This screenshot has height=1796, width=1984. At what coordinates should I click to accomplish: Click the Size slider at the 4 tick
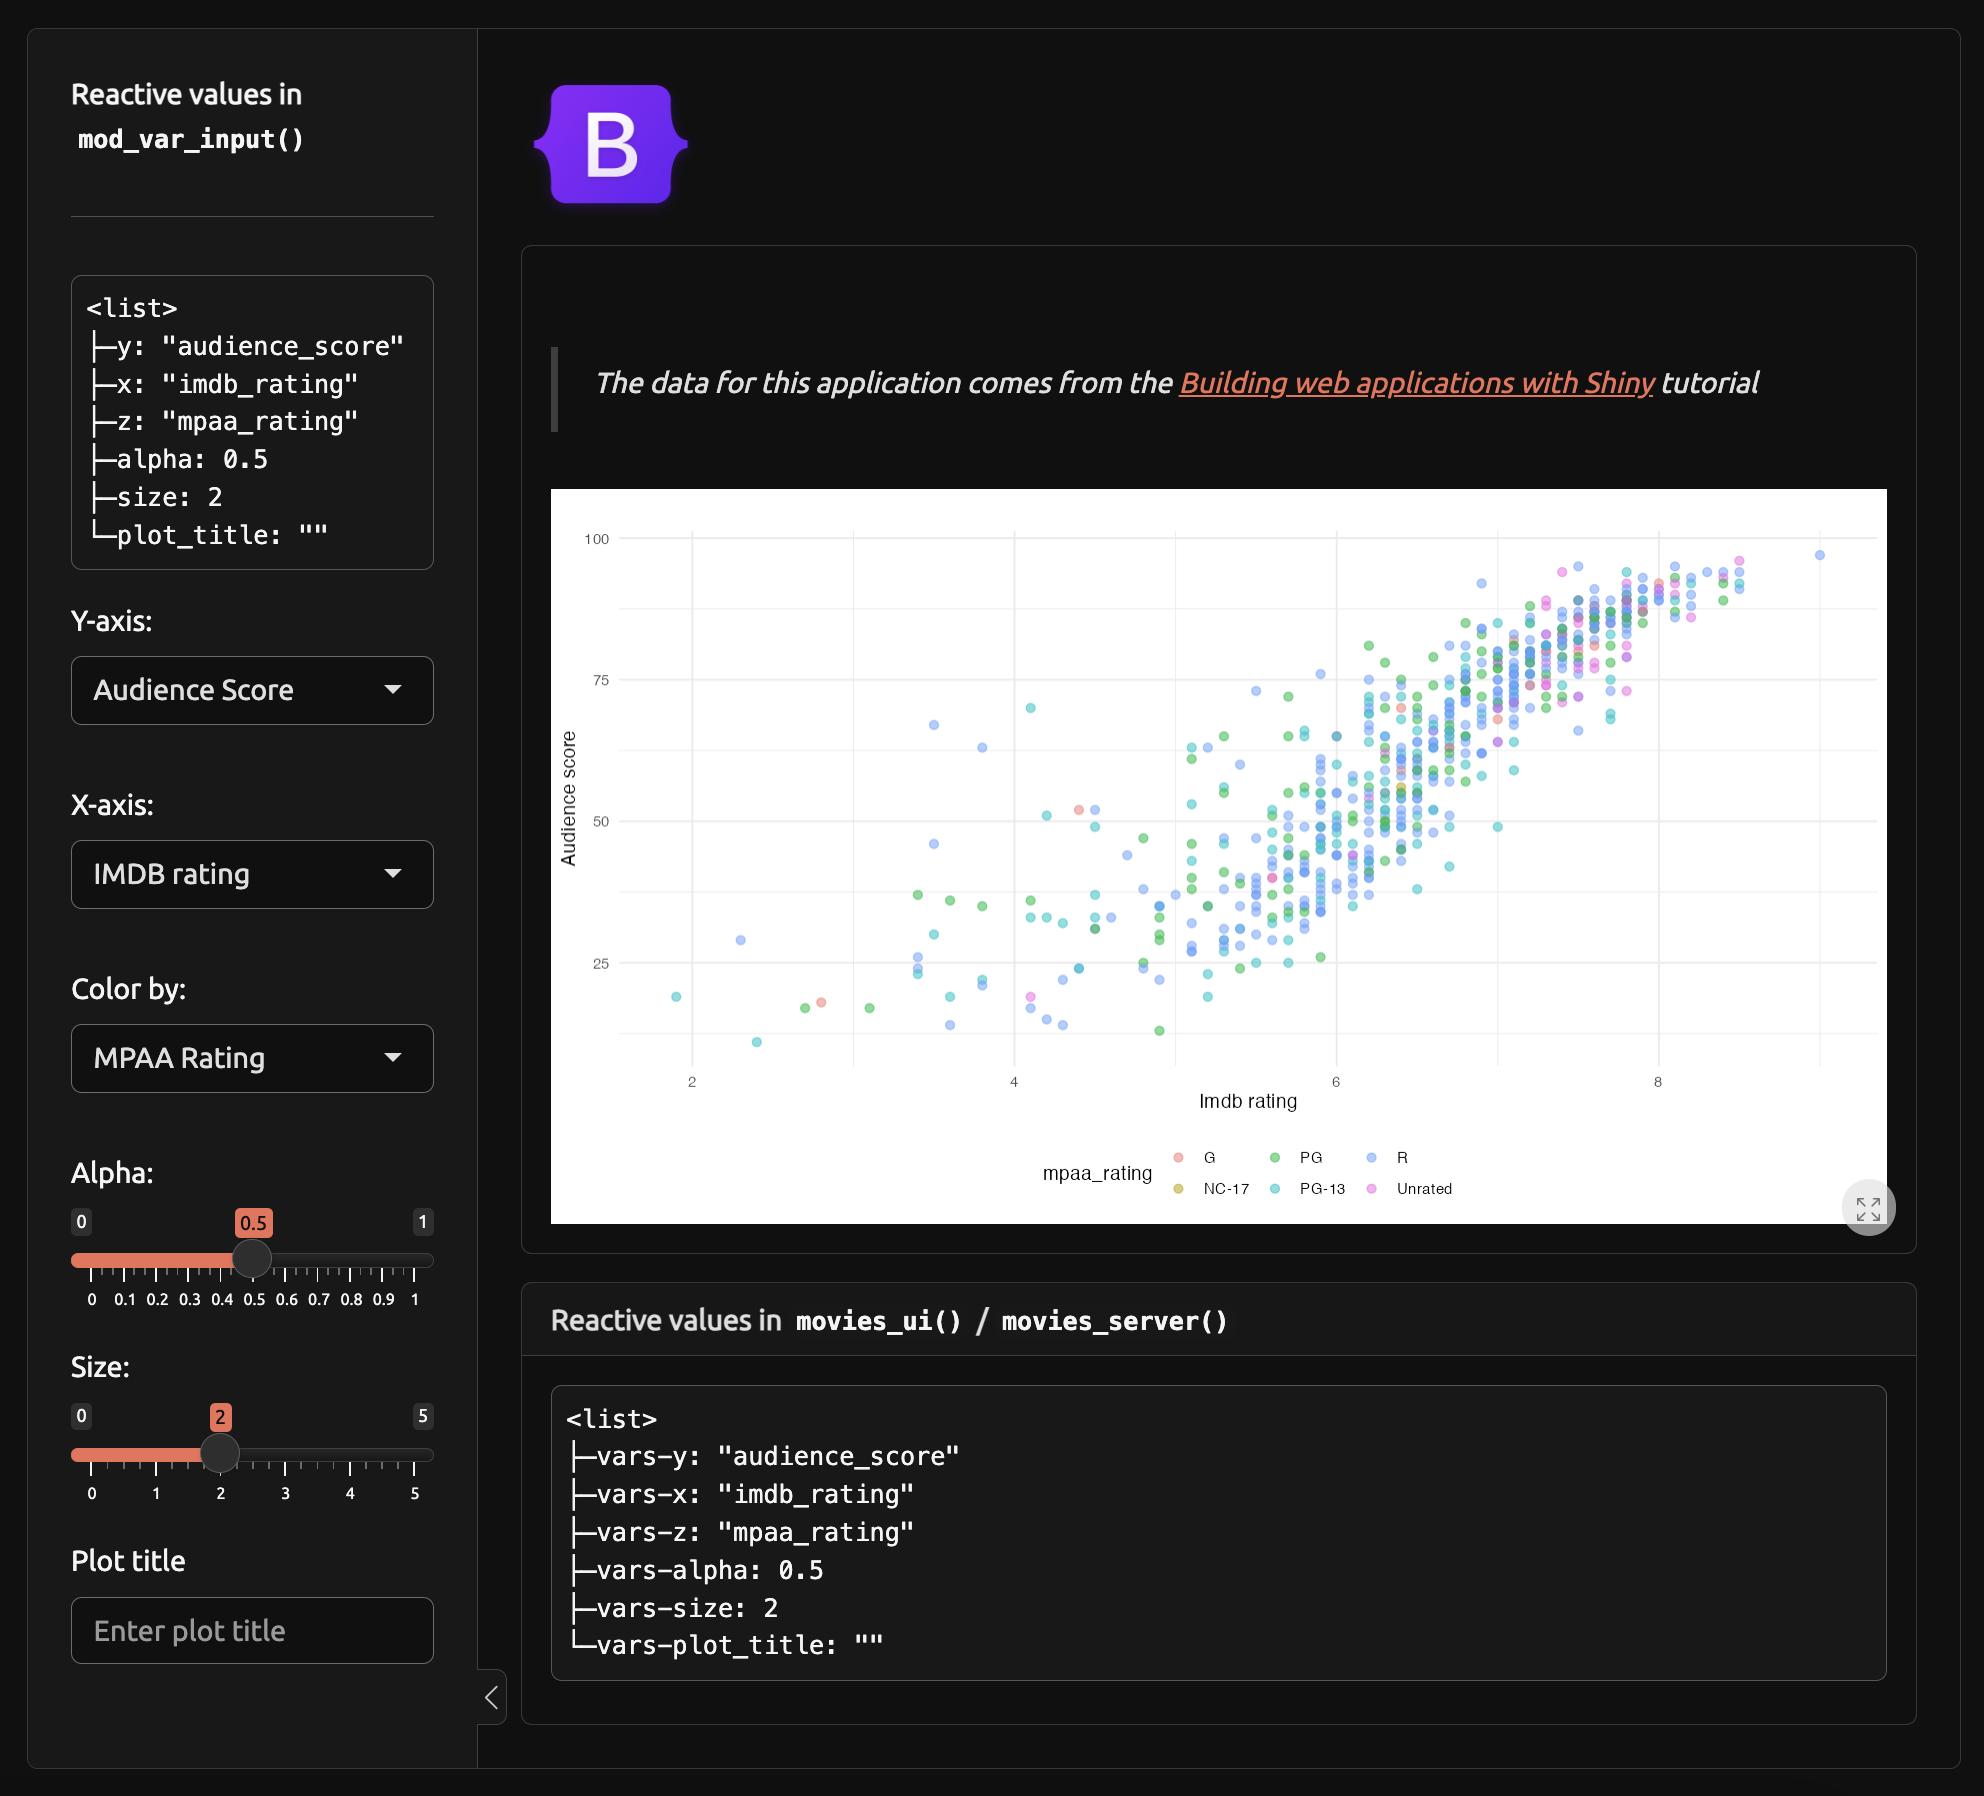(x=350, y=1454)
